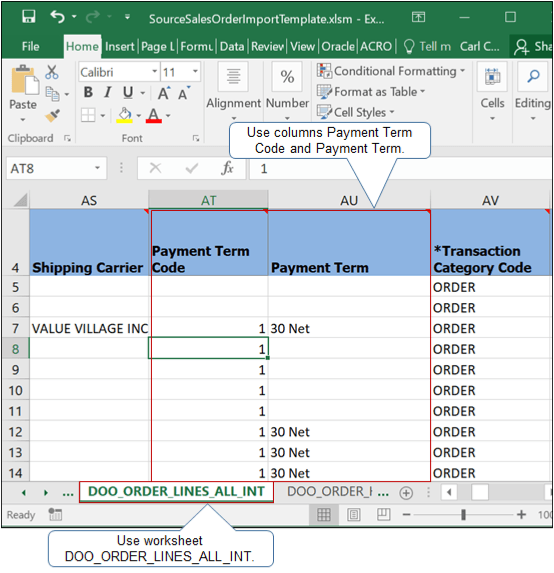Viewport: 554px width, 573px height.
Task: Click the Cut scissors icon
Action: tap(52, 72)
